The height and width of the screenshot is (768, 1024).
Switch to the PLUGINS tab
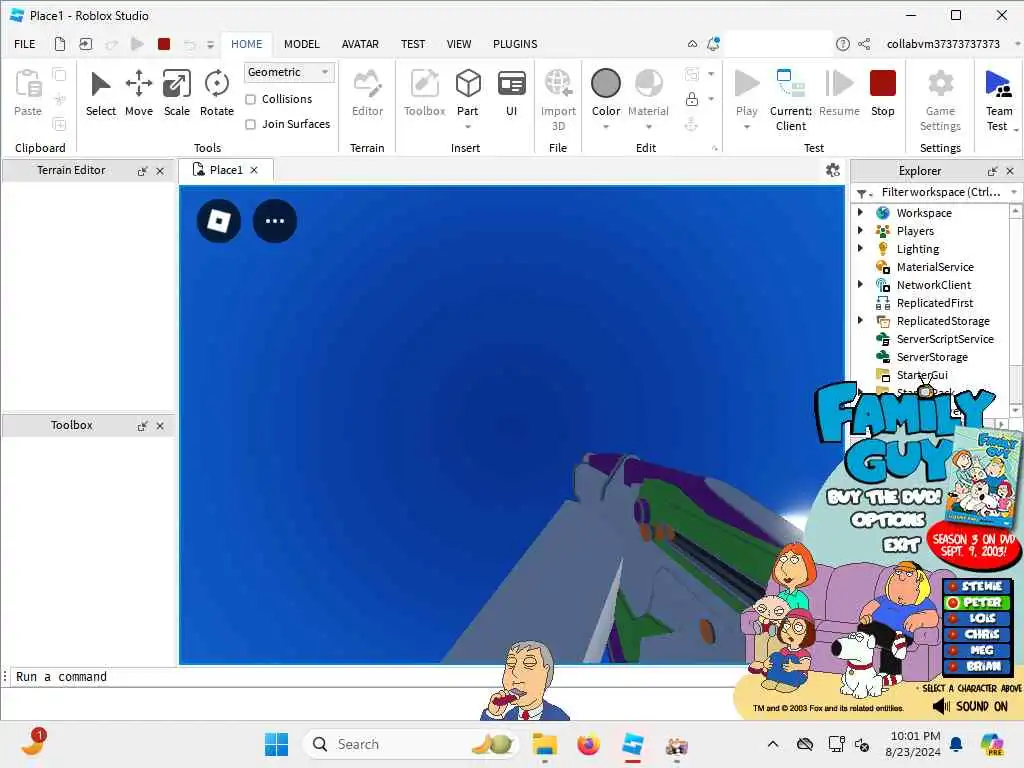(515, 44)
